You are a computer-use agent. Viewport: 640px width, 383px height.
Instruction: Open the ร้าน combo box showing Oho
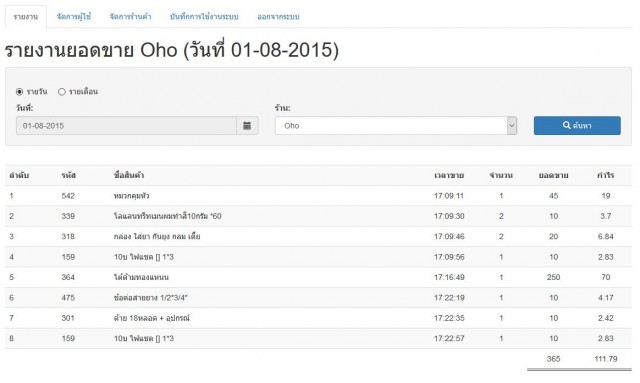point(396,126)
